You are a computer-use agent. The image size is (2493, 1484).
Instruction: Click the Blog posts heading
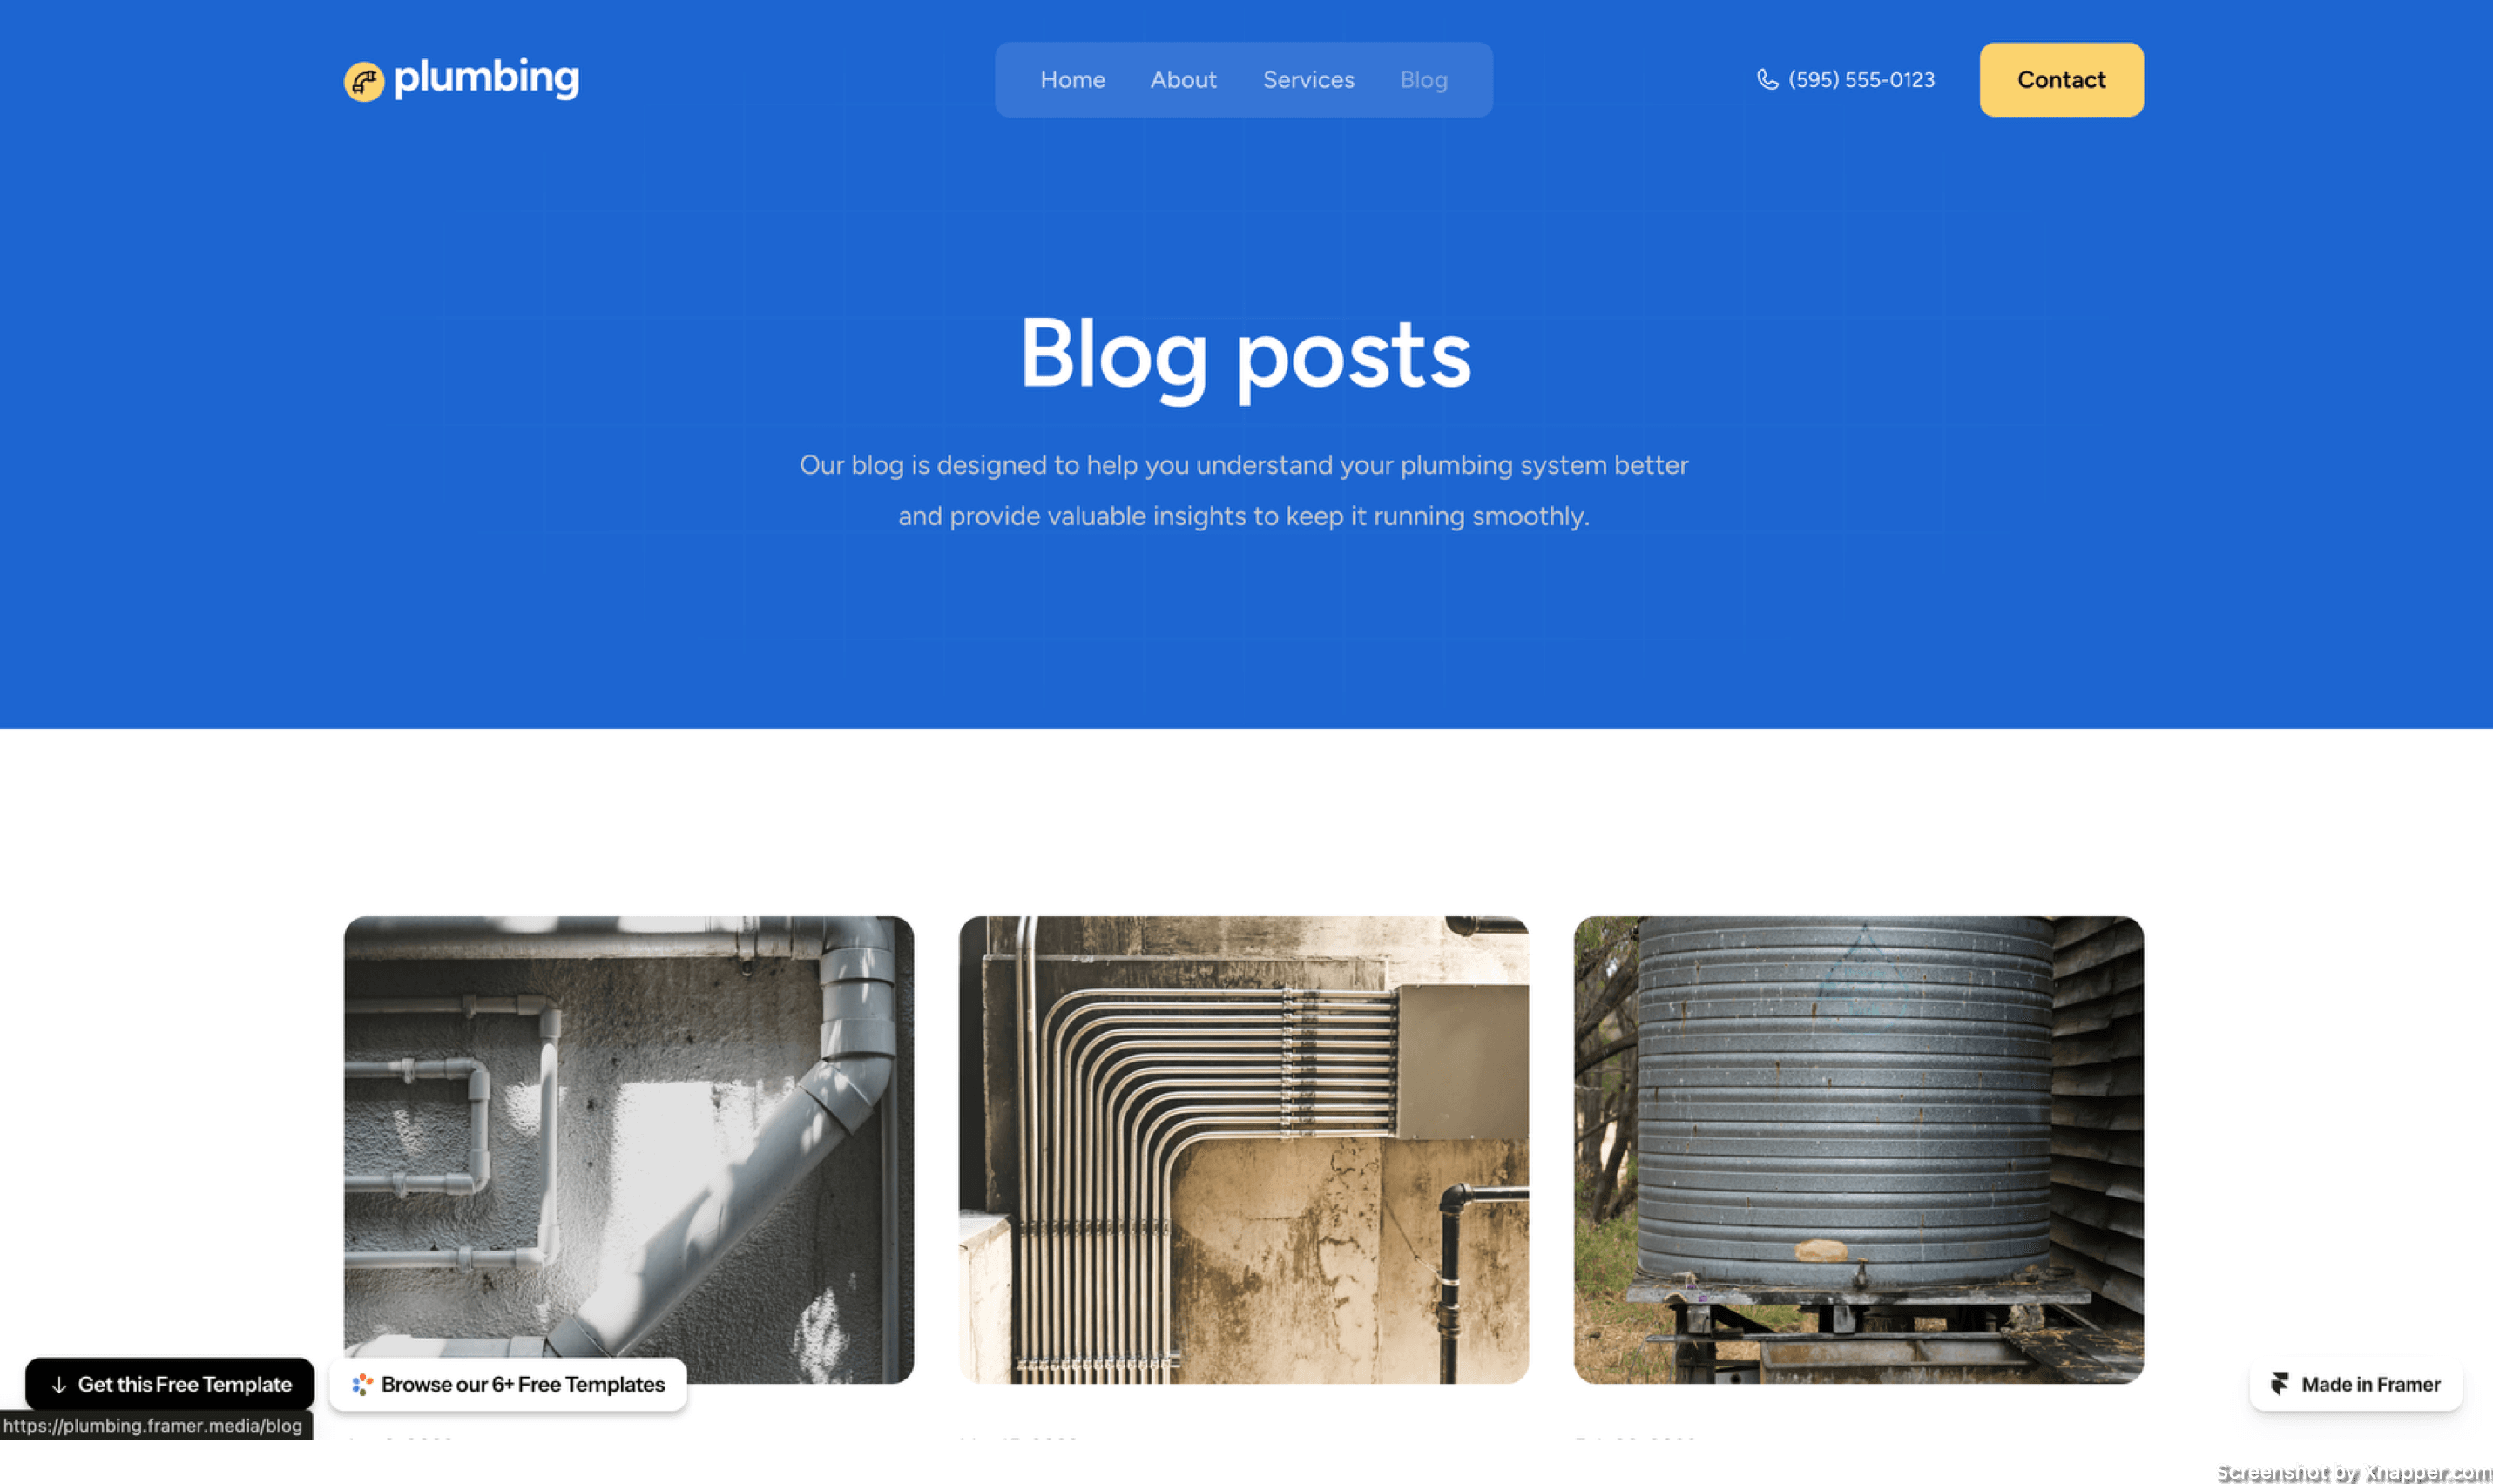tap(1245, 356)
